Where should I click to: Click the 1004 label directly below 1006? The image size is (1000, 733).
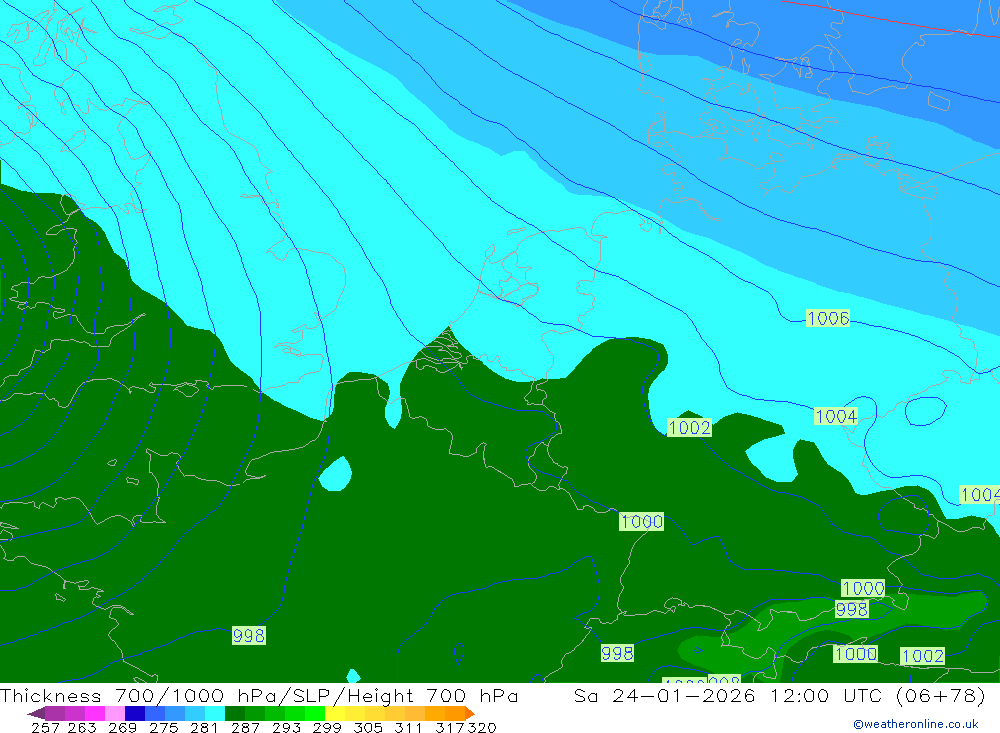tap(836, 417)
